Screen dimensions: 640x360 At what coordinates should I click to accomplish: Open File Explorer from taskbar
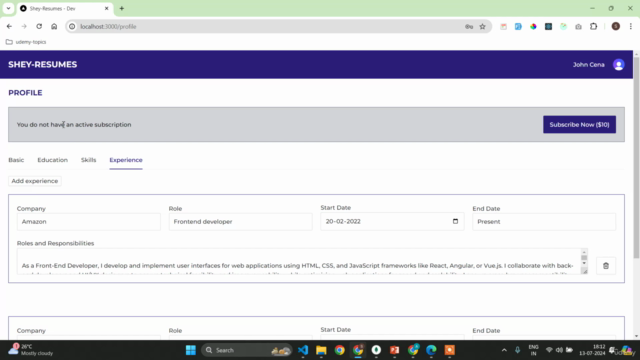(321, 350)
